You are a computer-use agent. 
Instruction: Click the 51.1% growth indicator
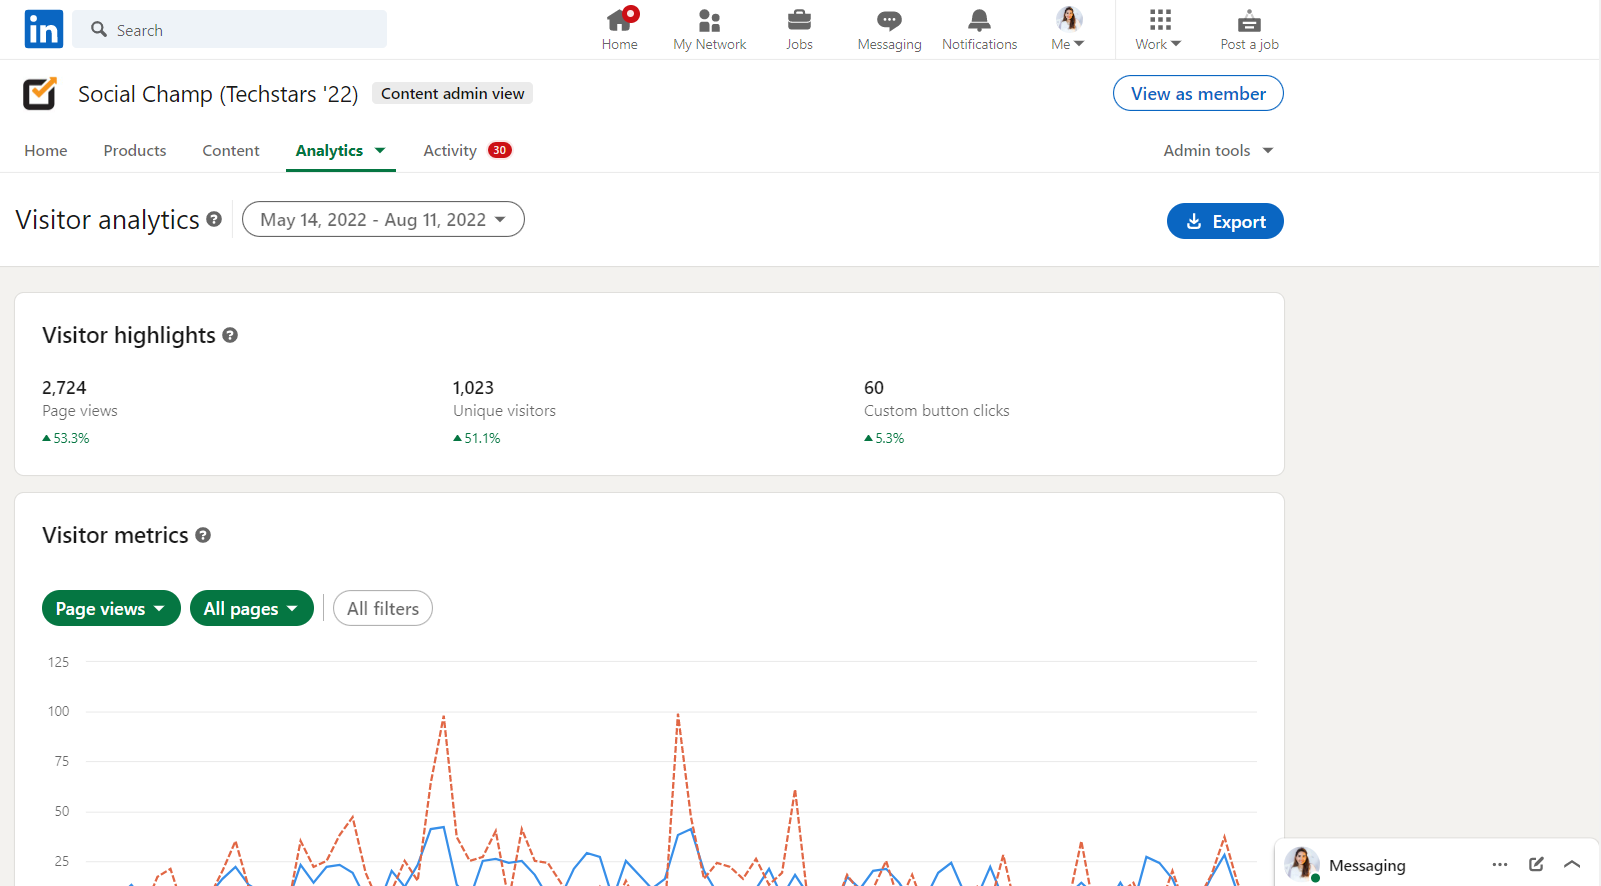coord(477,438)
